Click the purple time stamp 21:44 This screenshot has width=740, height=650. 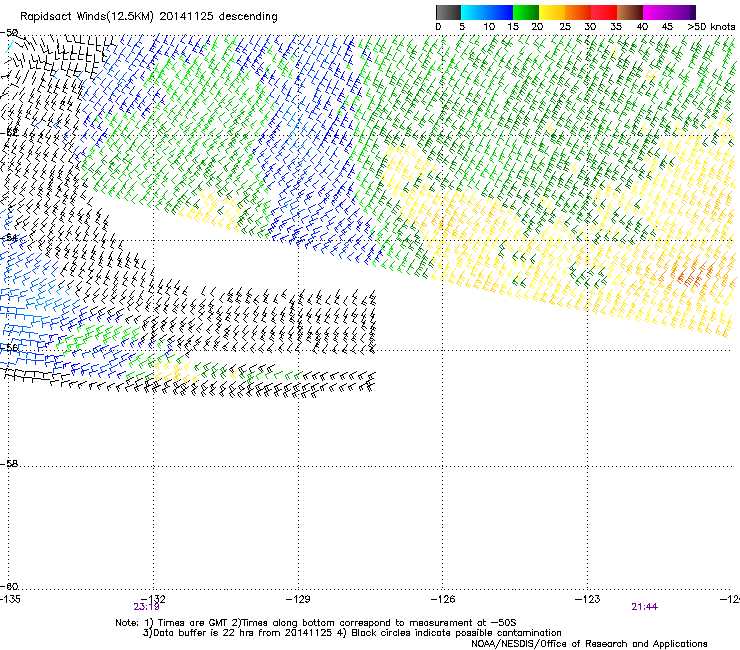tap(644, 607)
